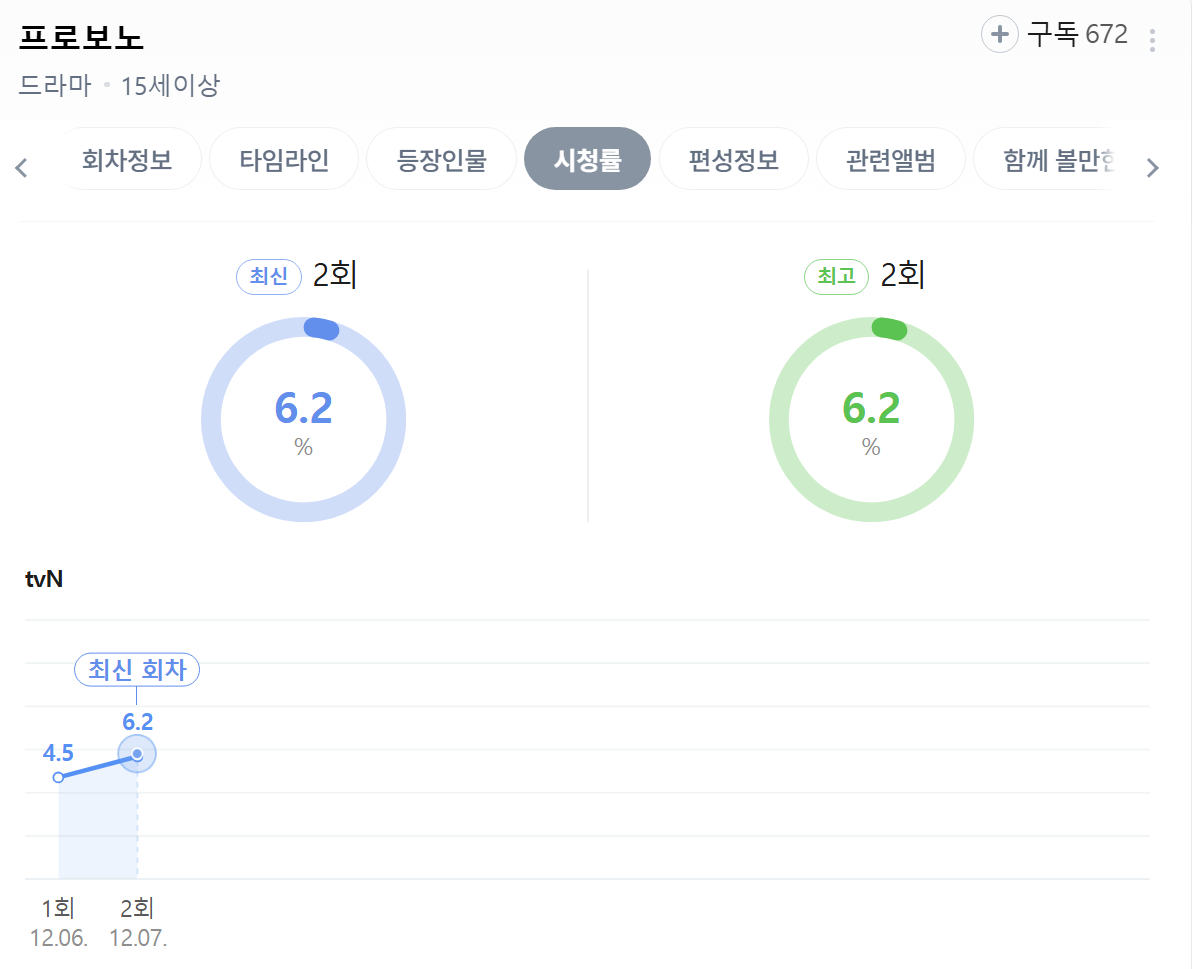The height and width of the screenshot is (969, 1193).
Task: Select the 시청률 tab
Action: pyautogui.click(x=587, y=159)
